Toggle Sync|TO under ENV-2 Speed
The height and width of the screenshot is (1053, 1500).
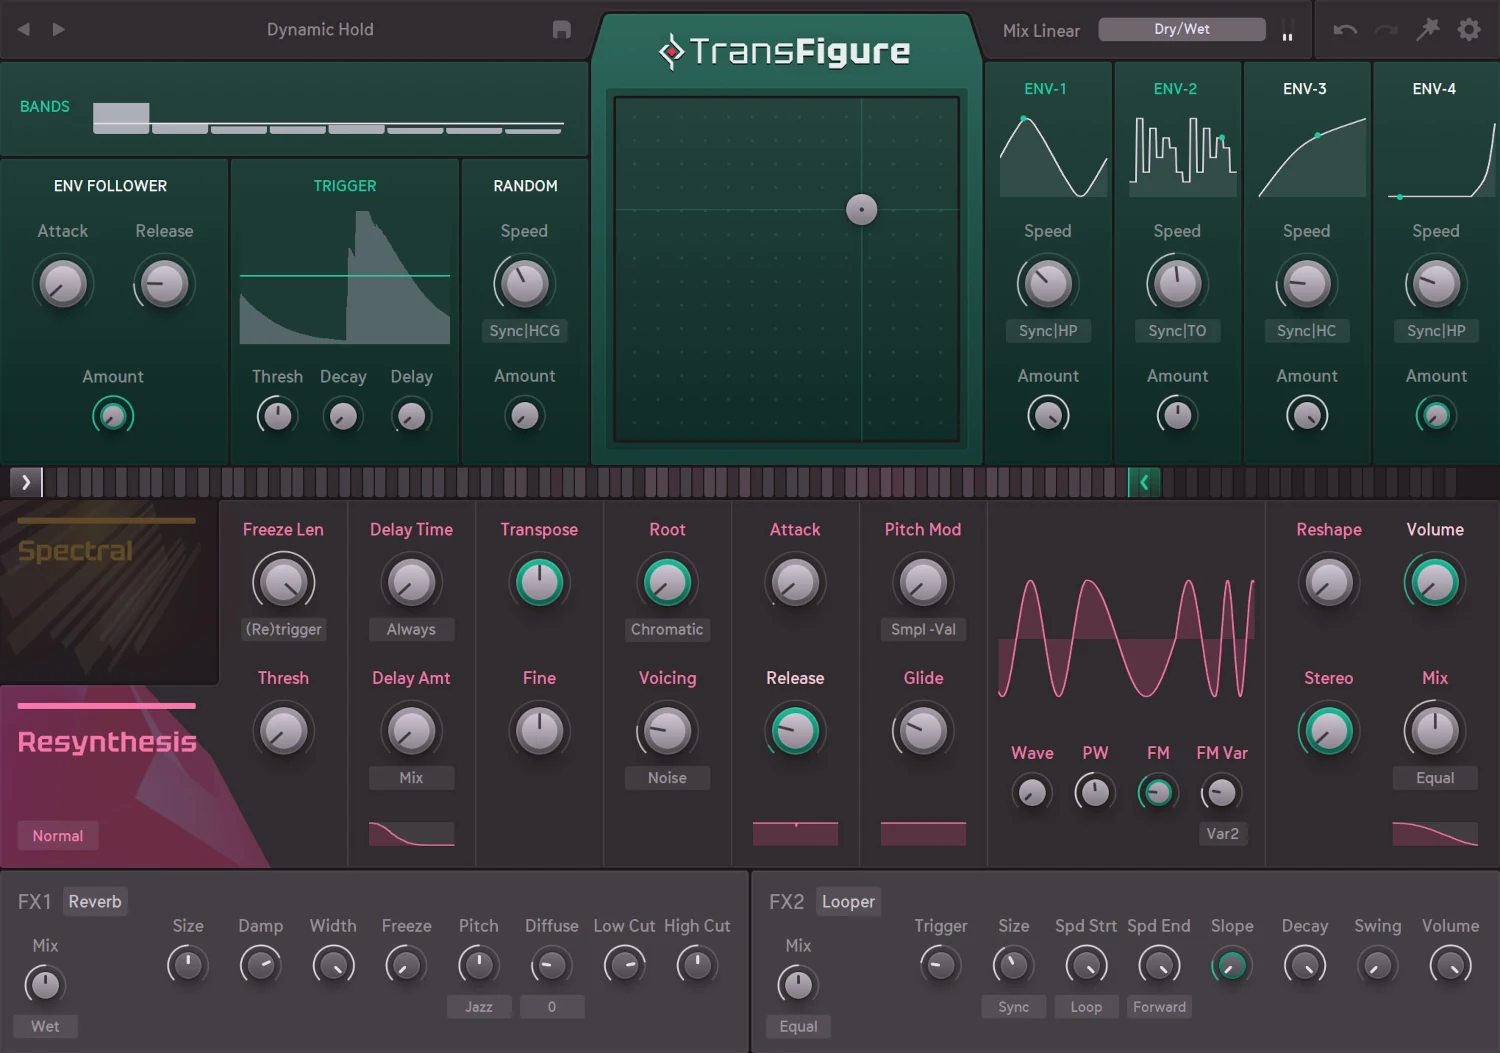(x=1177, y=330)
